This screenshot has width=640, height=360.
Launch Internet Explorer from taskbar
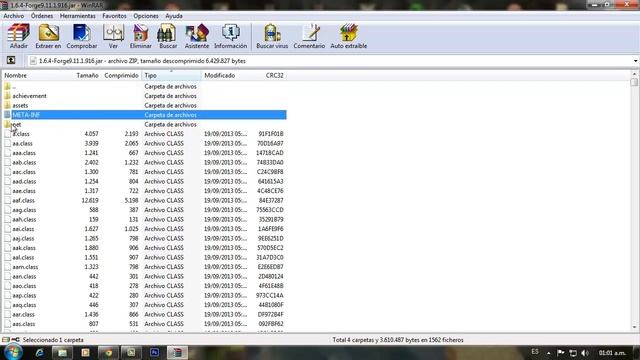pos(40,352)
